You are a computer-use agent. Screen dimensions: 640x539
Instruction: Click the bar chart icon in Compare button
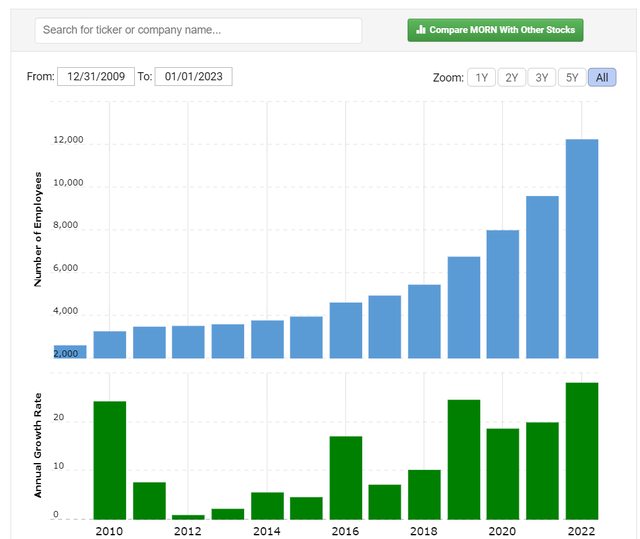pos(421,30)
